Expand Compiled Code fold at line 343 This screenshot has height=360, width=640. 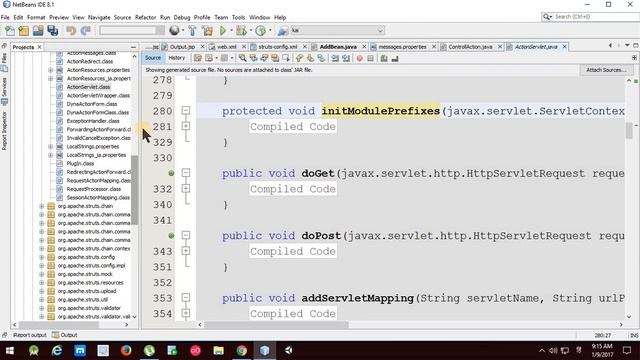click(186, 251)
